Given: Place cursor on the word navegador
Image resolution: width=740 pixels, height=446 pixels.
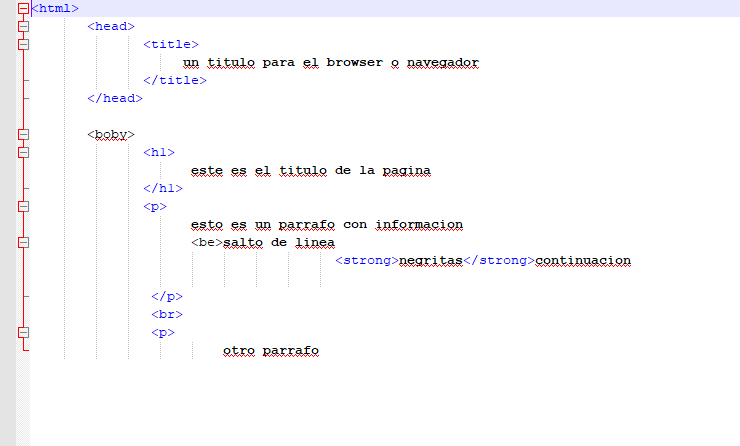Looking at the screenshot, I should click(x=442, y=62).
